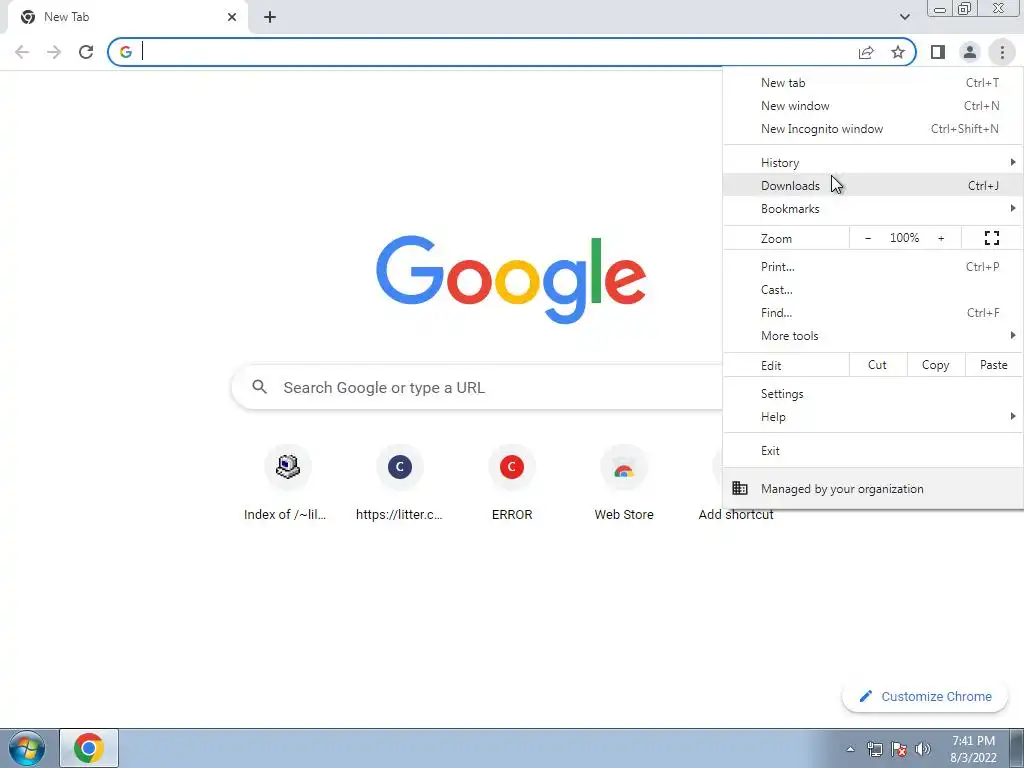Image resolution: width=1024 pixels, height=768 pixels.
Task: Select Exit to quit Chrome
Action: point(873,451)
